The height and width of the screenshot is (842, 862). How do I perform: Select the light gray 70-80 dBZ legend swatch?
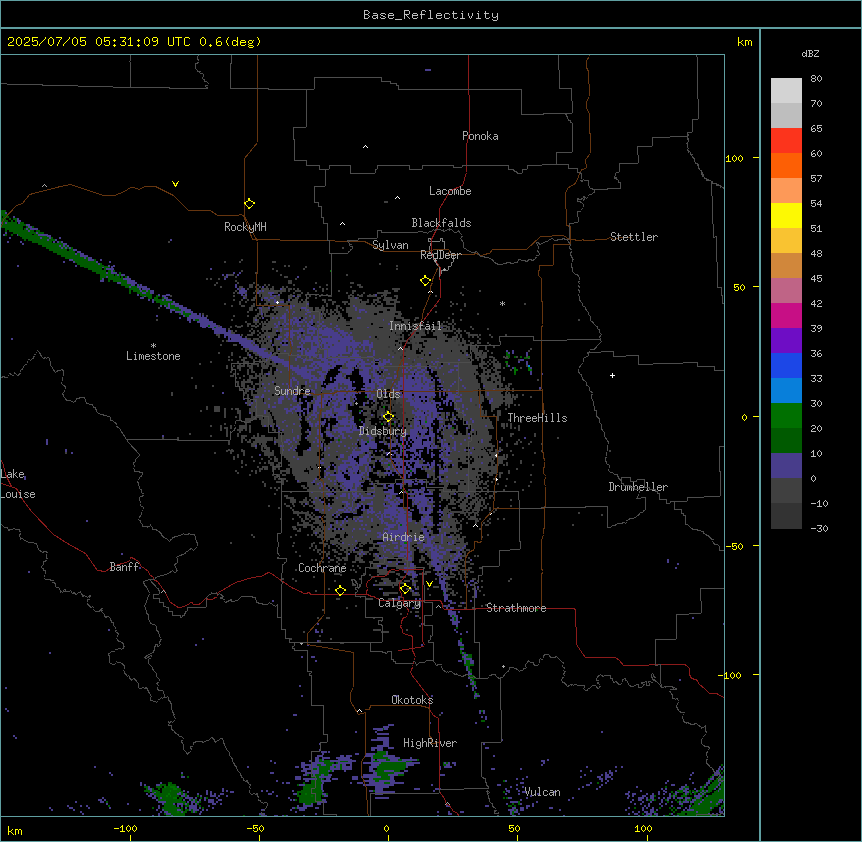[x=786, y=91]
